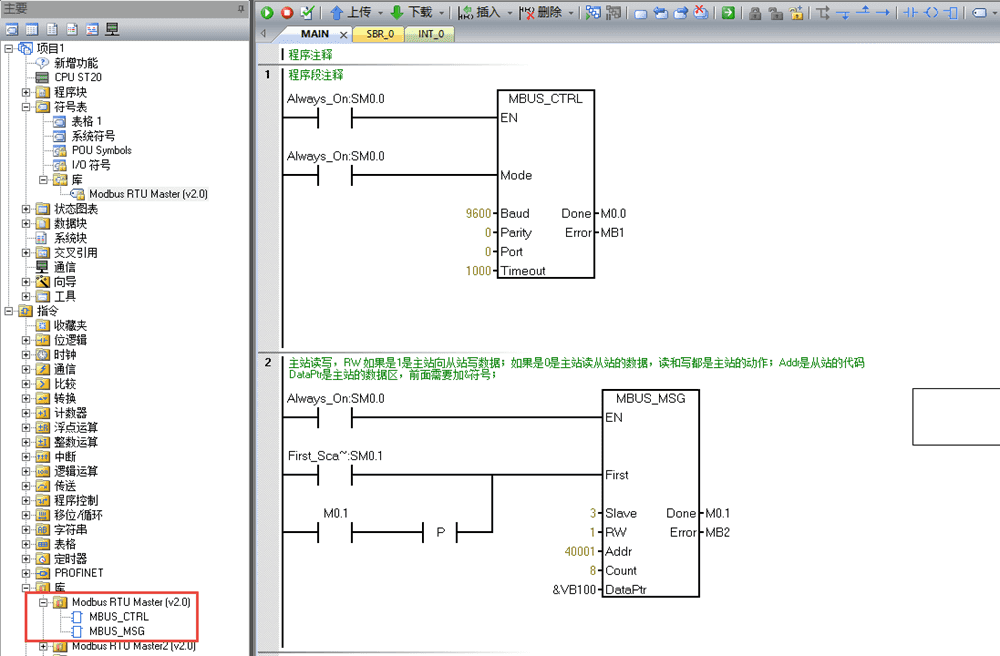The height and width of the screenshot is (656, 1000).
Task: Switch to the INT_0 tab
Action: [431, 34]
